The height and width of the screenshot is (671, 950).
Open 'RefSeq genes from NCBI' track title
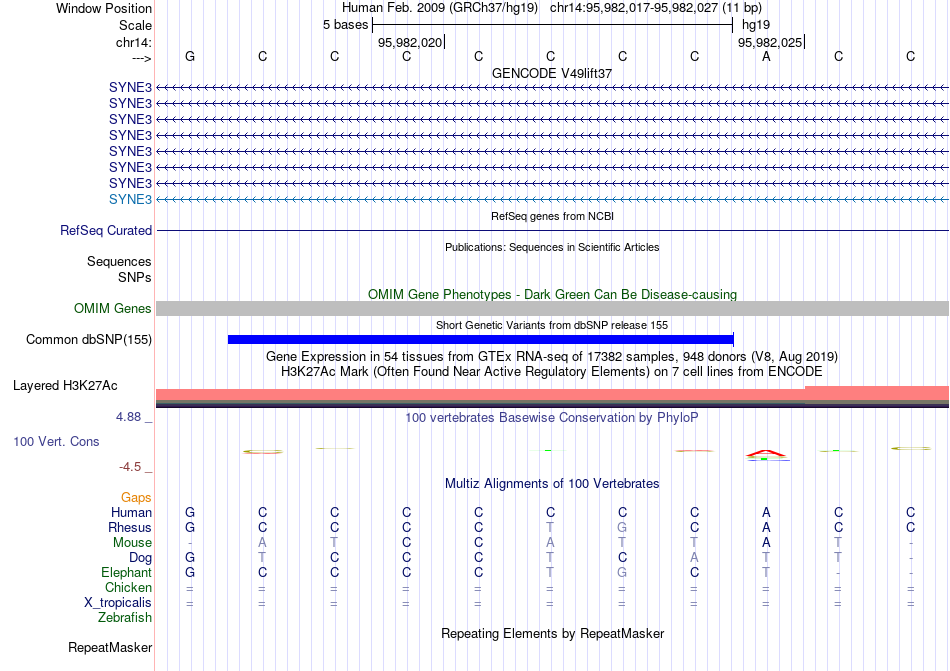pos(552,216)
